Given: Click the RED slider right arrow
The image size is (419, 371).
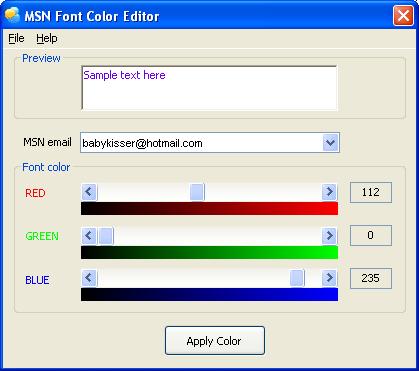Looking at the screenshot, I should (329, 192).
